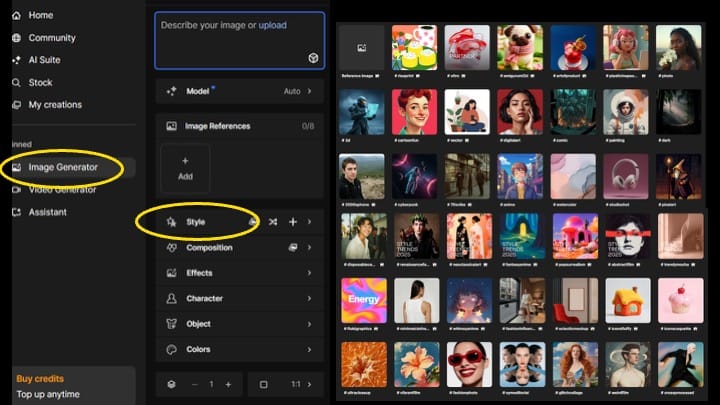
Task: Click the Home icon in sidebar
Action: [x=16, y=15]
